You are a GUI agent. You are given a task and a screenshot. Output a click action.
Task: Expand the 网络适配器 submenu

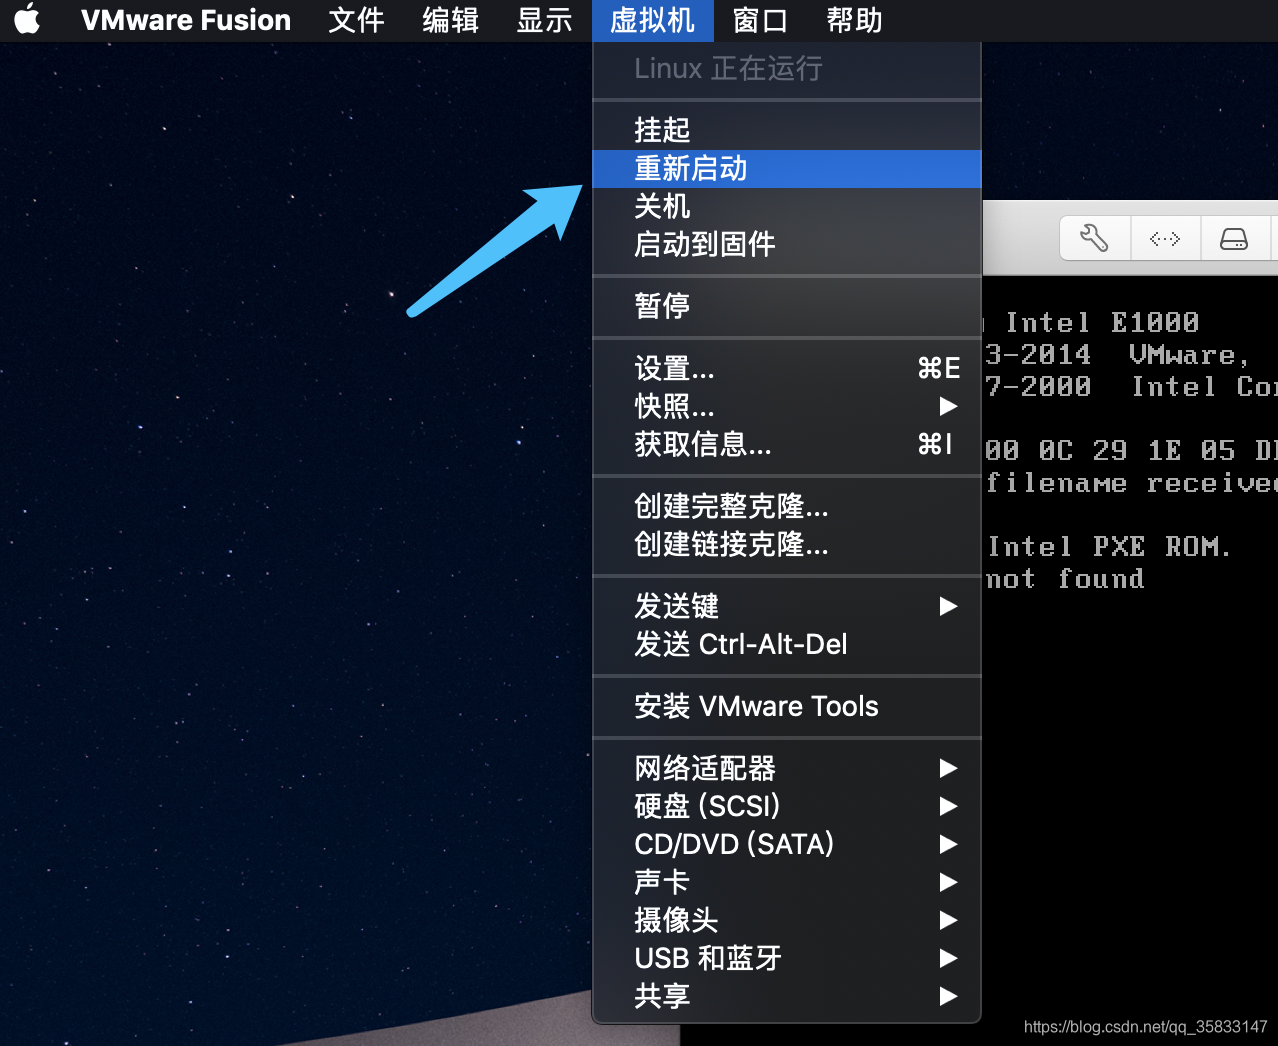[x=787, y=768]
